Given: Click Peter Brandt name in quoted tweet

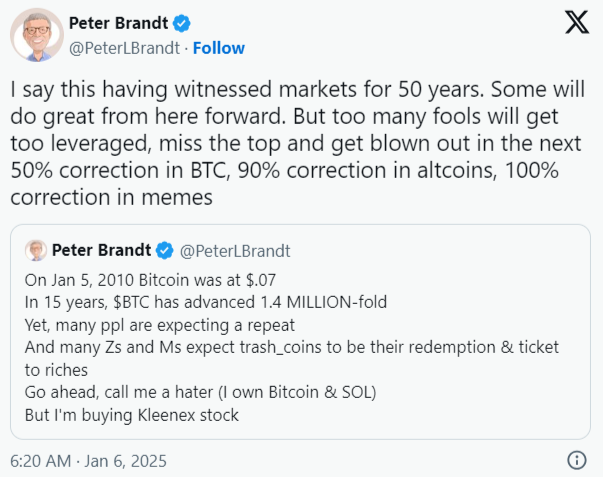Looking at the screenshot, I should click(x=103, y=250).
